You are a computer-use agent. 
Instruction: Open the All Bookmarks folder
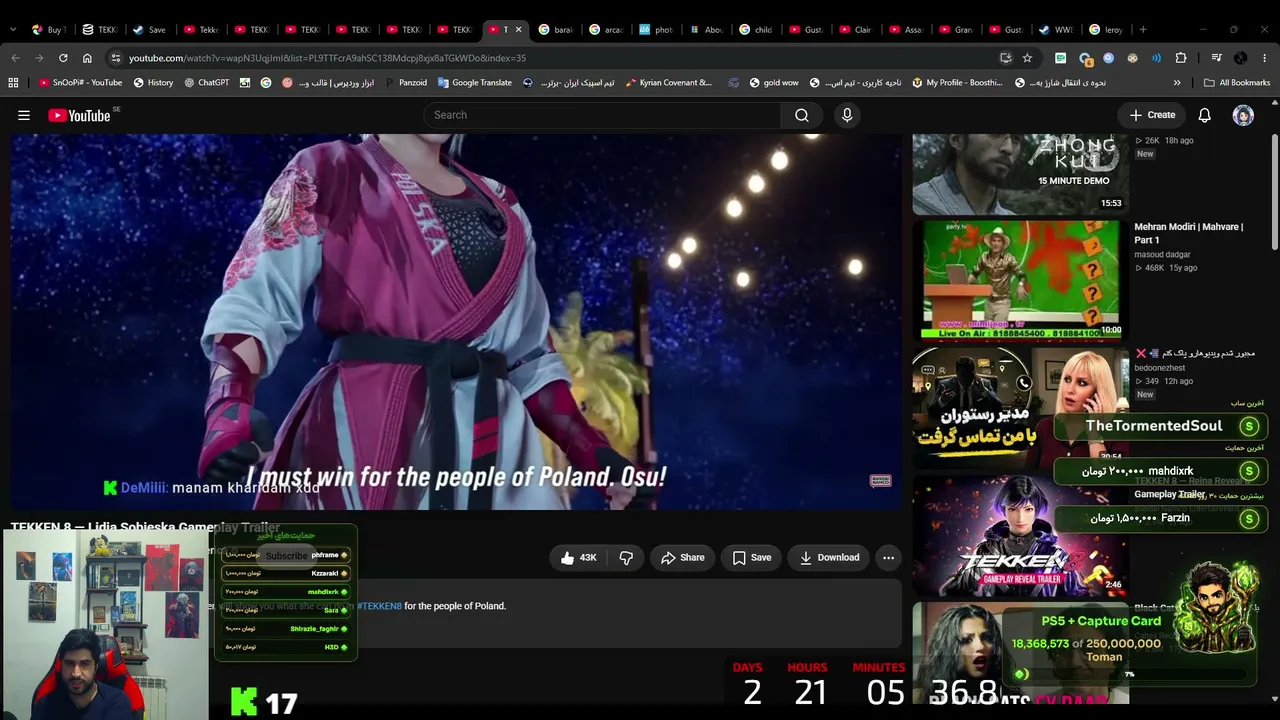(x=1237, y=83)
